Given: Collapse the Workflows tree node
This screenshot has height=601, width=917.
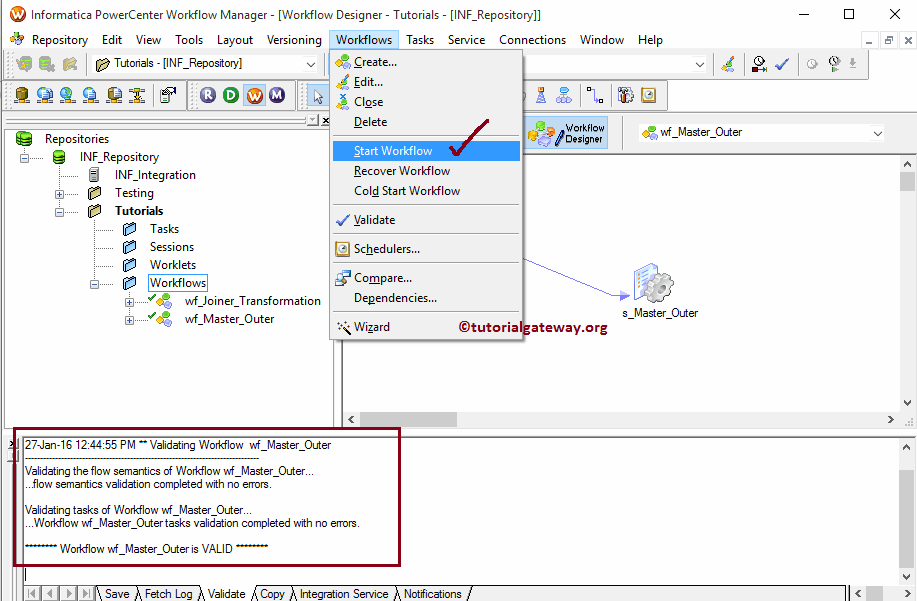Looking at the screenshot, I should 94,284.
